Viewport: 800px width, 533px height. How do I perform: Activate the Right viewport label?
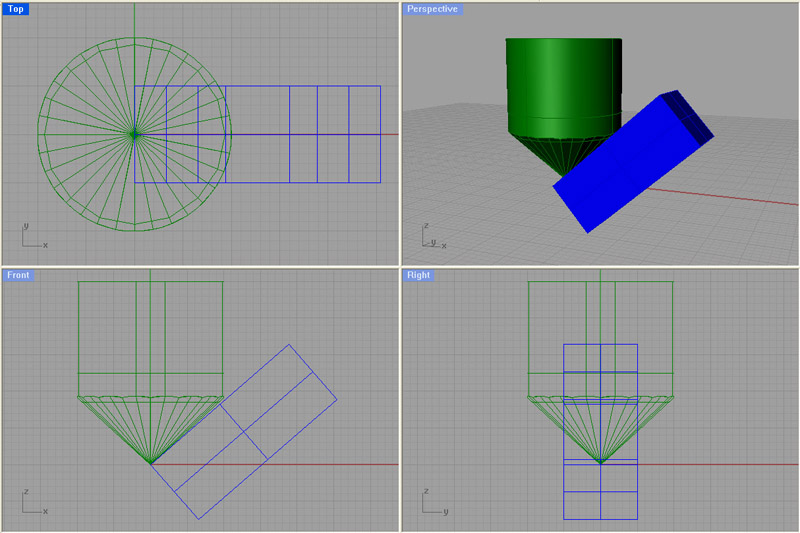[418, 275]
